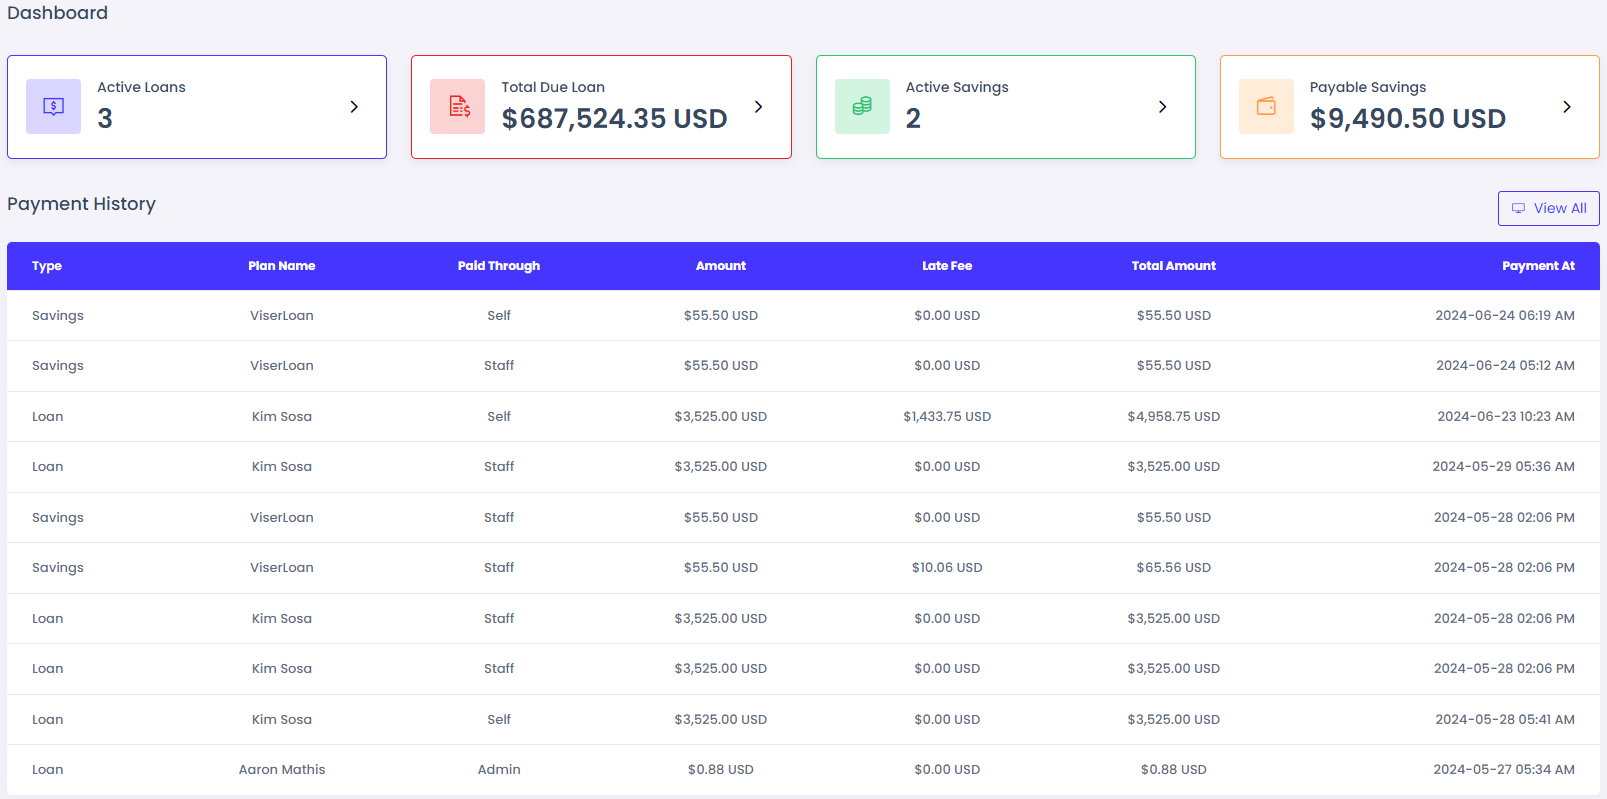Expand Total Due Loan chevron arrow
1607x799 pixels.
tap(758, 107)
